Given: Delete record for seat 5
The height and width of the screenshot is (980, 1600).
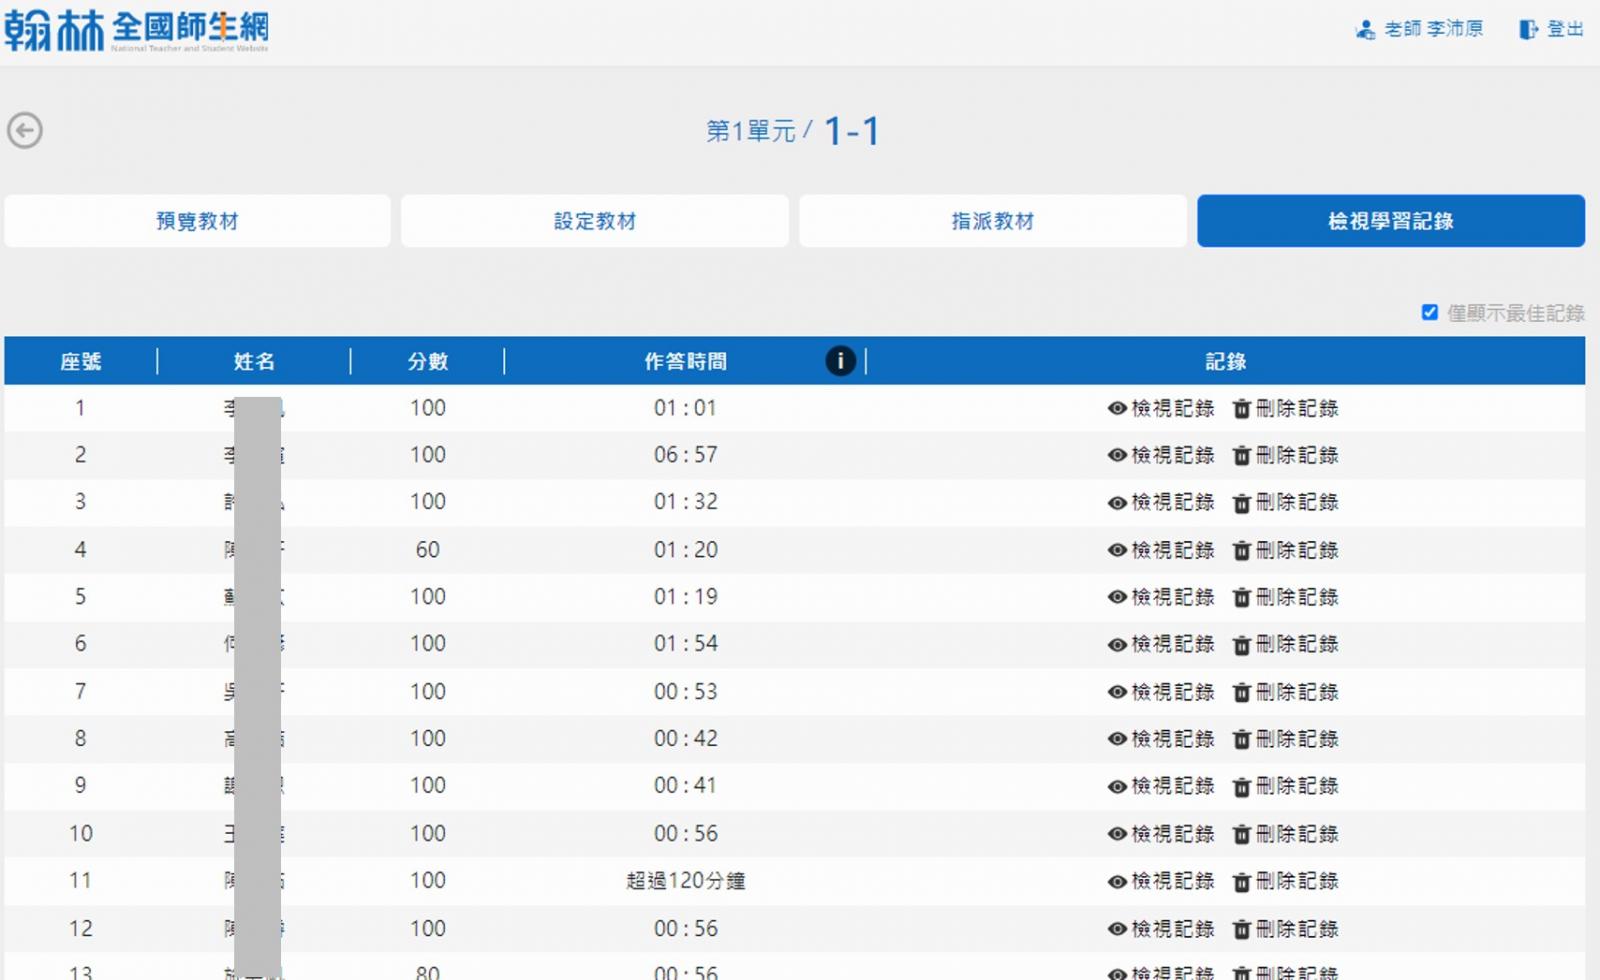Looking at the screenshot, I should pos(1286,598).
